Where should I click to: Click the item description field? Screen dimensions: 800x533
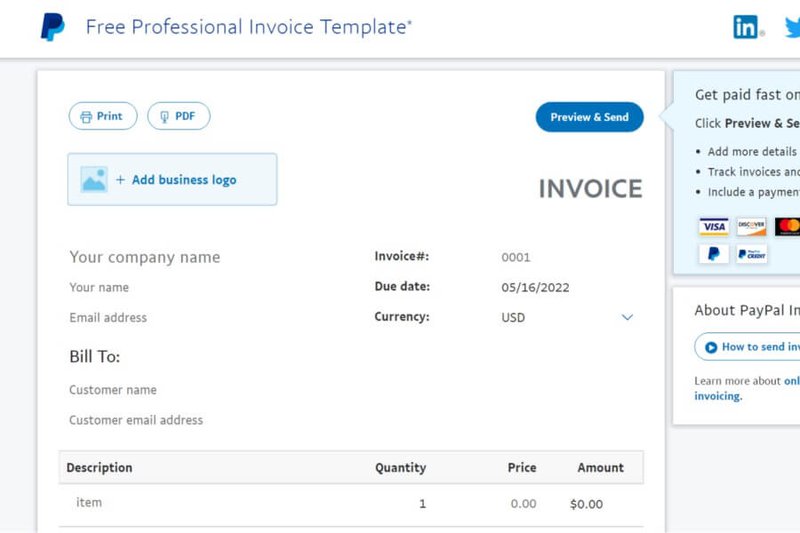pos(89,503)
